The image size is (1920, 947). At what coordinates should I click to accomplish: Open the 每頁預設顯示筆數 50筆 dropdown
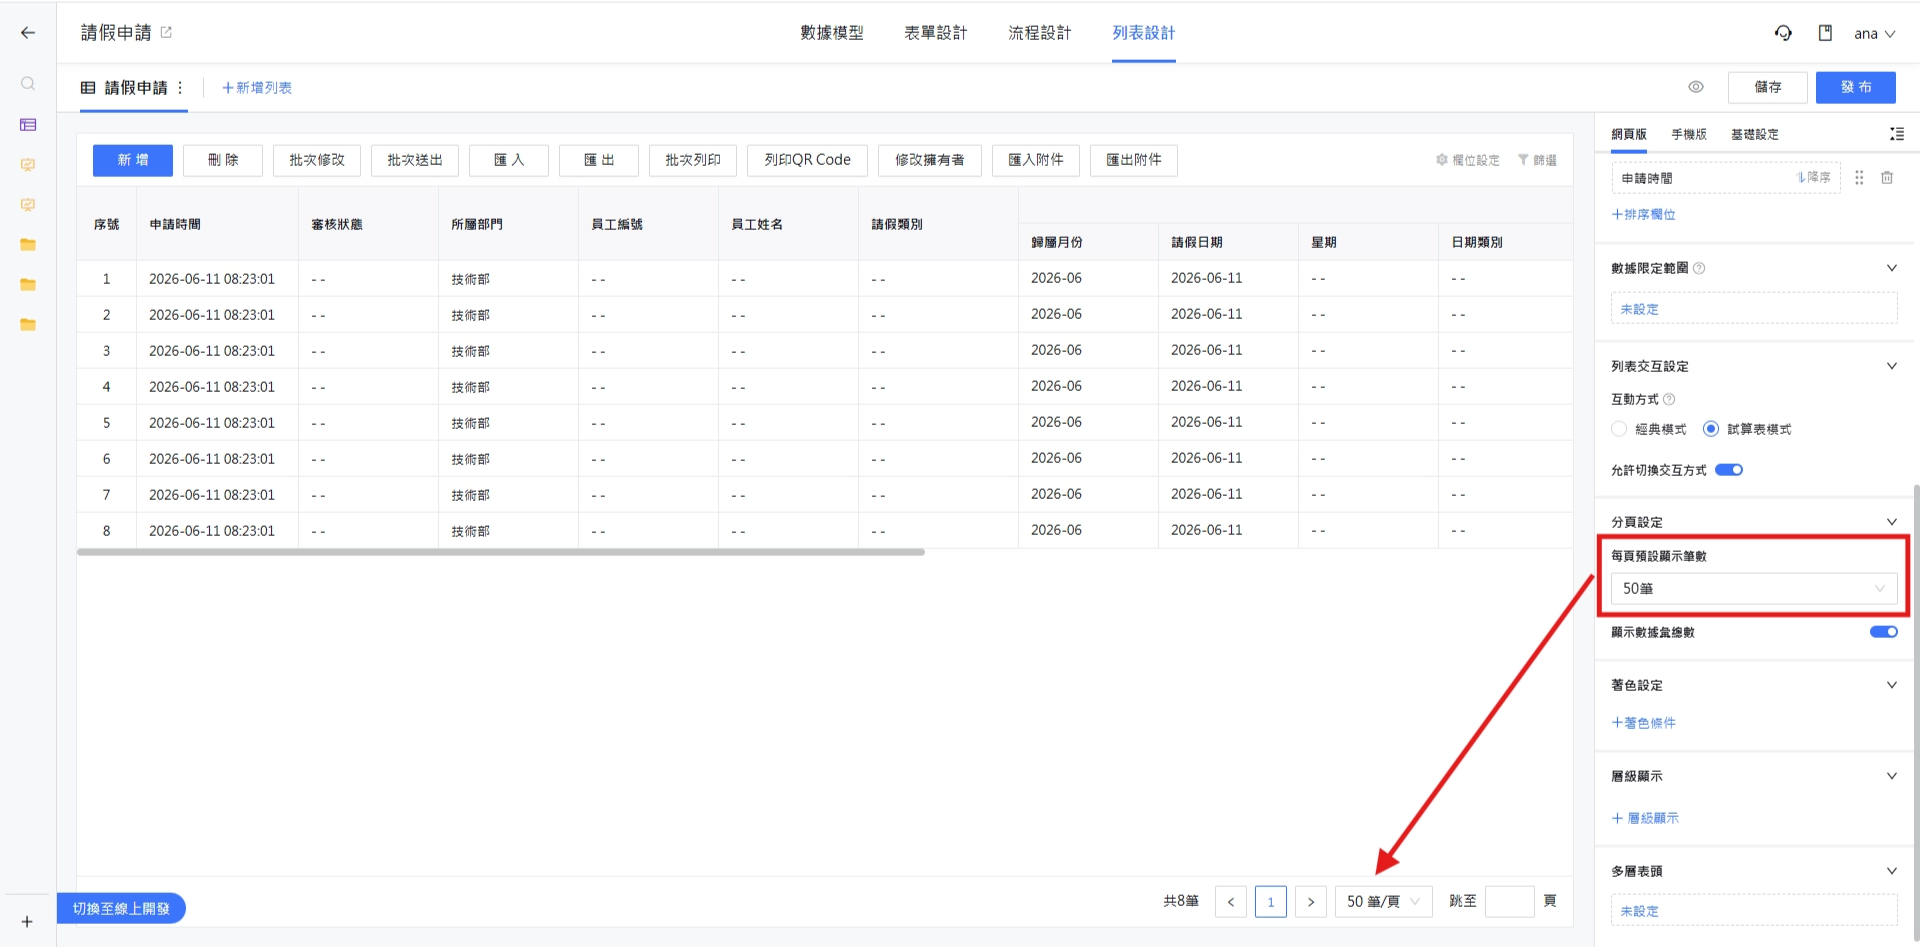tap(1754, 589)
